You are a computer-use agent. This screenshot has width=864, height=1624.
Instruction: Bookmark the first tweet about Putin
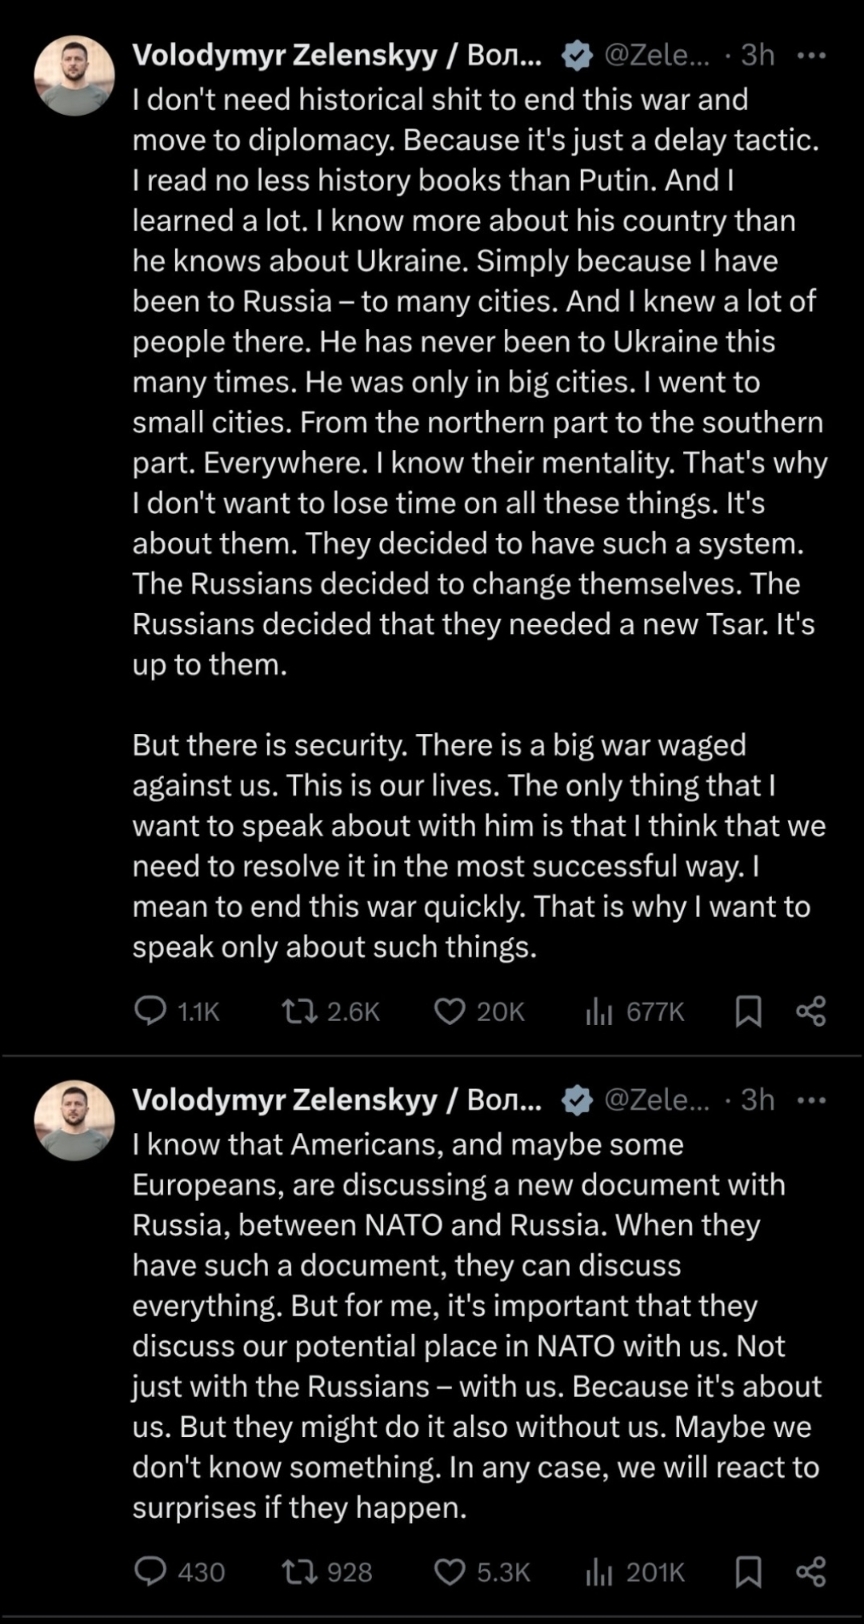click(748, 1011)
